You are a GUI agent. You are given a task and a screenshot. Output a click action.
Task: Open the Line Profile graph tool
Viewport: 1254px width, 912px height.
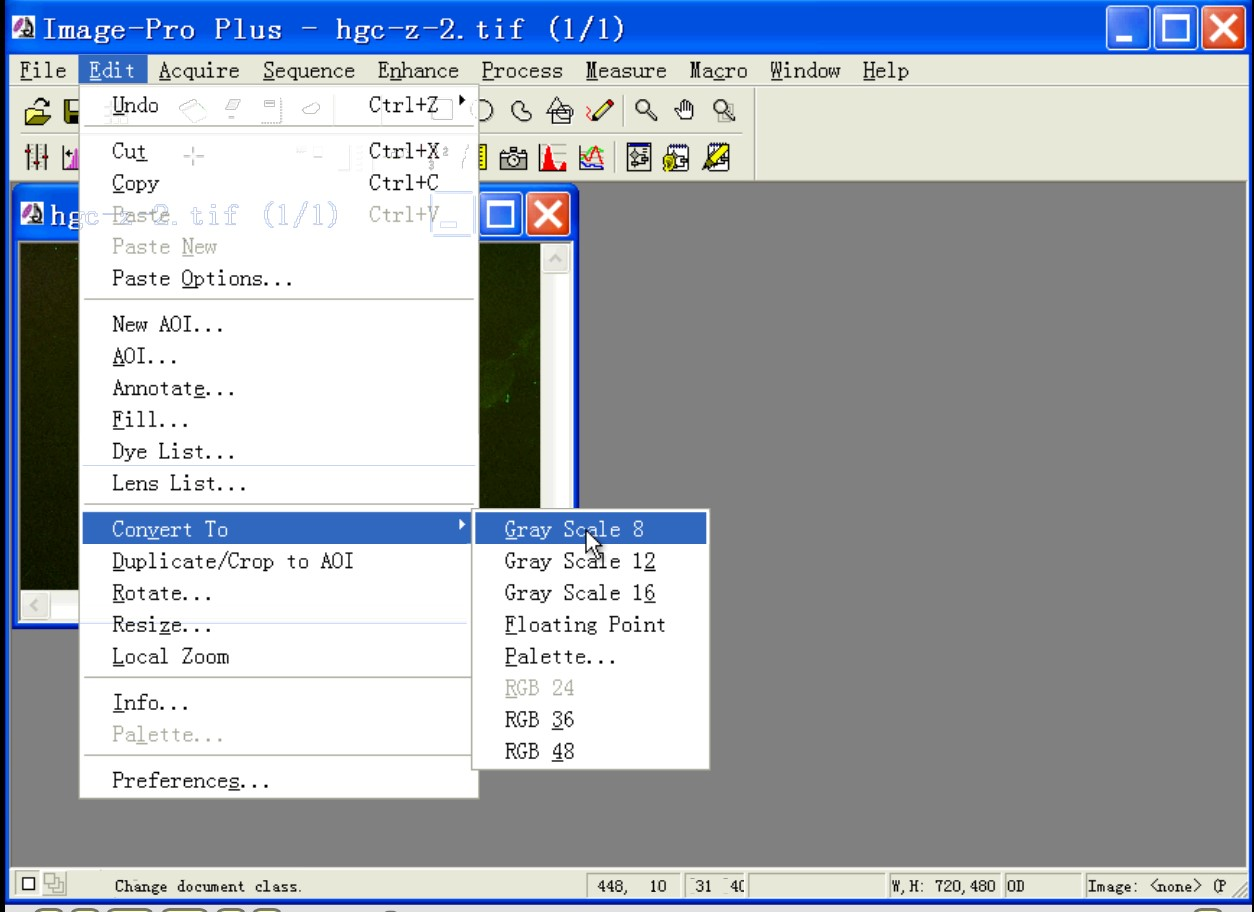(x=592, y=159)
